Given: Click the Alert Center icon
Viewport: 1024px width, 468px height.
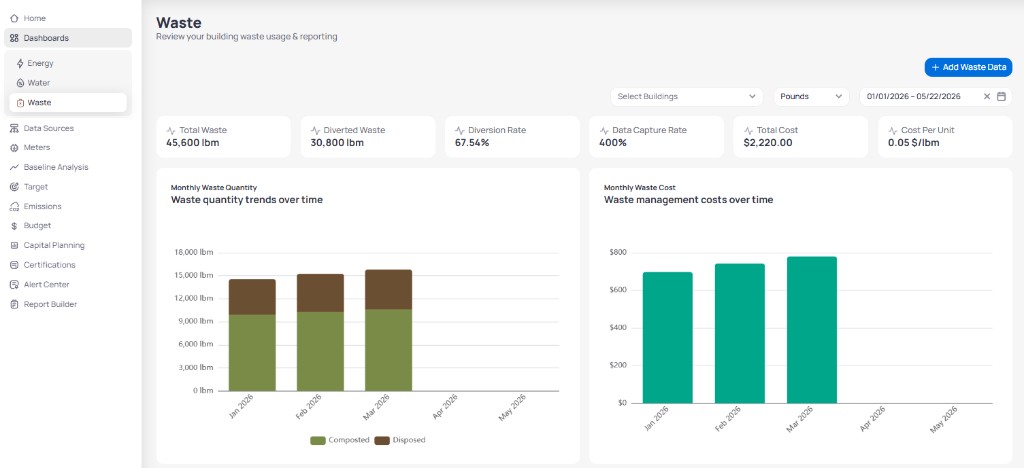Looking at the screenshot, I should 14,285.
